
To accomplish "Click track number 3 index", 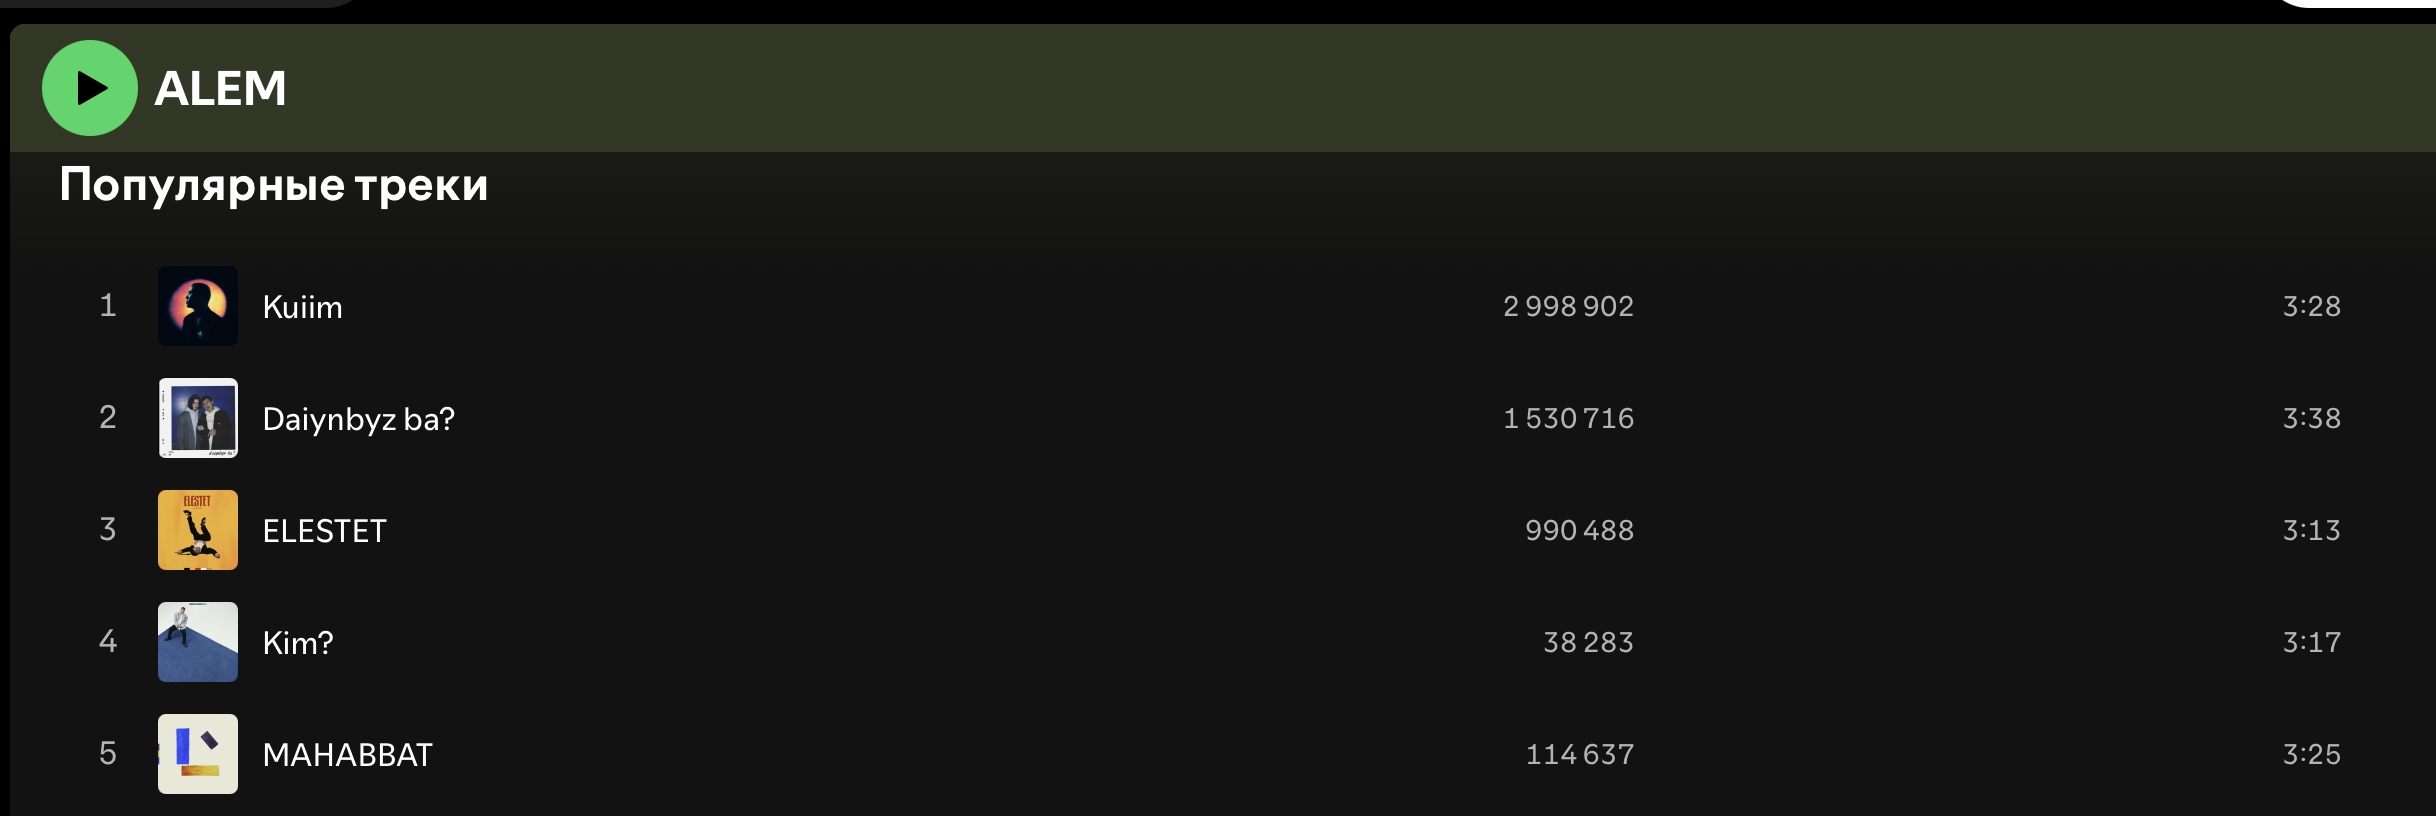I will (108, 529).
